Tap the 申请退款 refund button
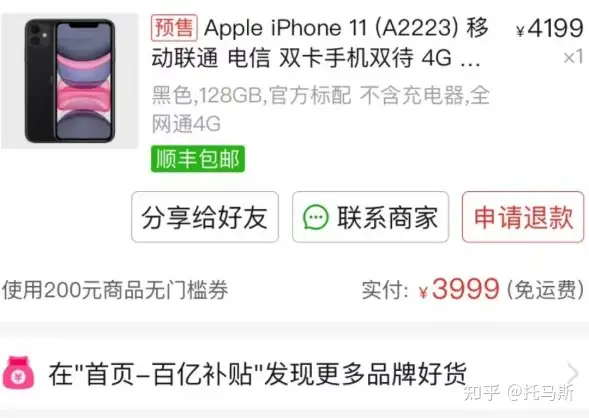The width and height of the screenshot is (589, 418). [523, 217]
